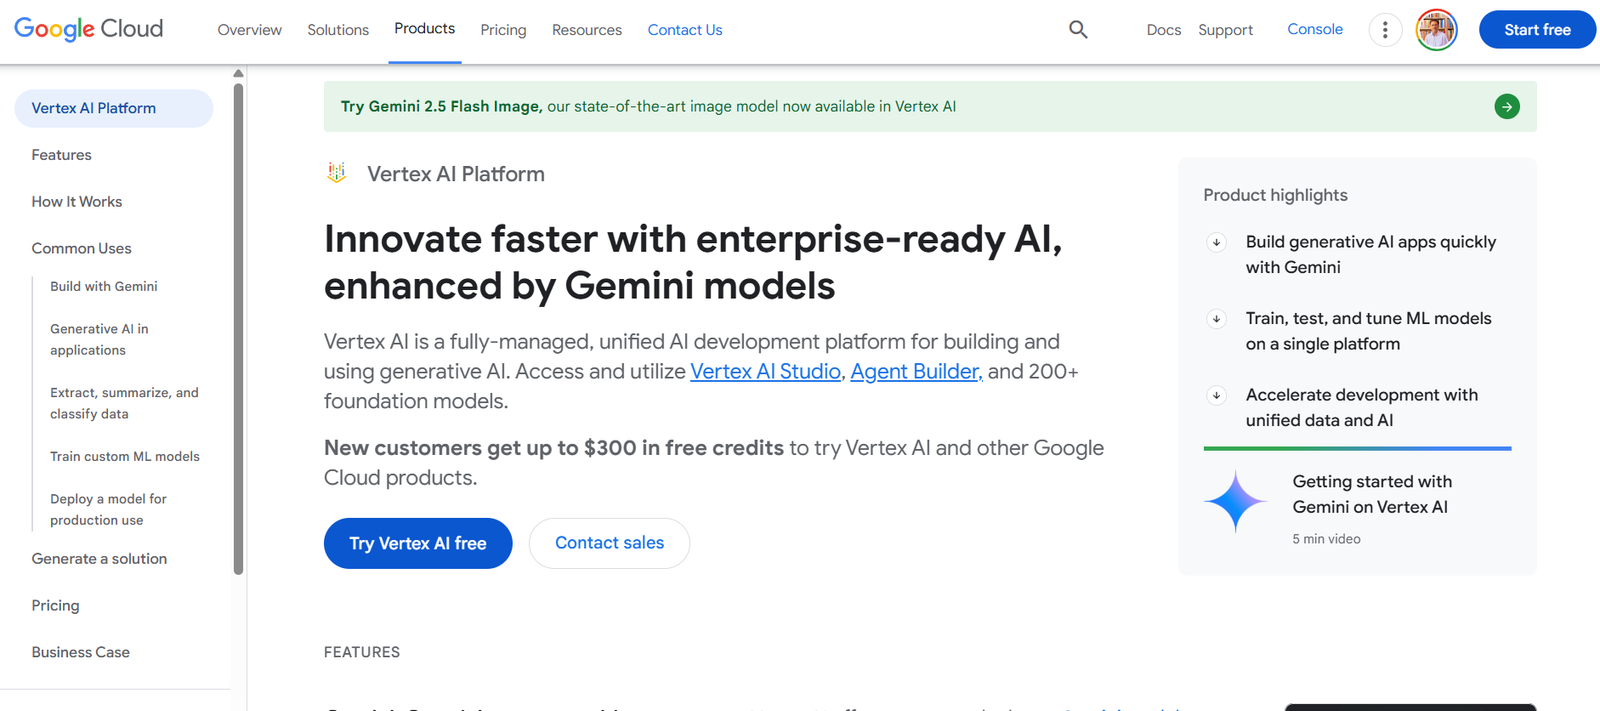Open the Products tab in navigation
This screenshot has height=711, width=1600.
click(x=424, y=29)
